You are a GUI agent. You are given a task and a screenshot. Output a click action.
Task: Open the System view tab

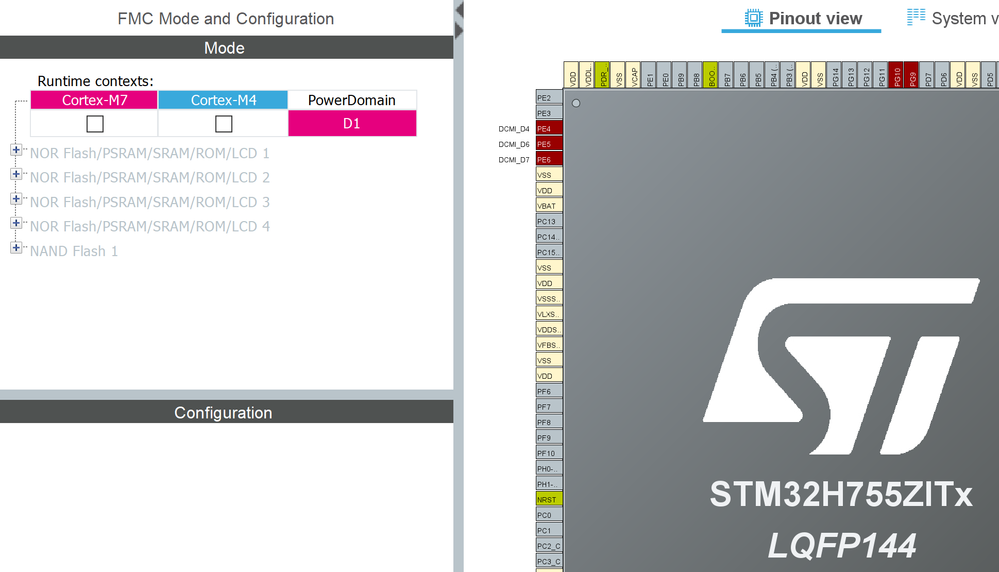tap(952, 18)
